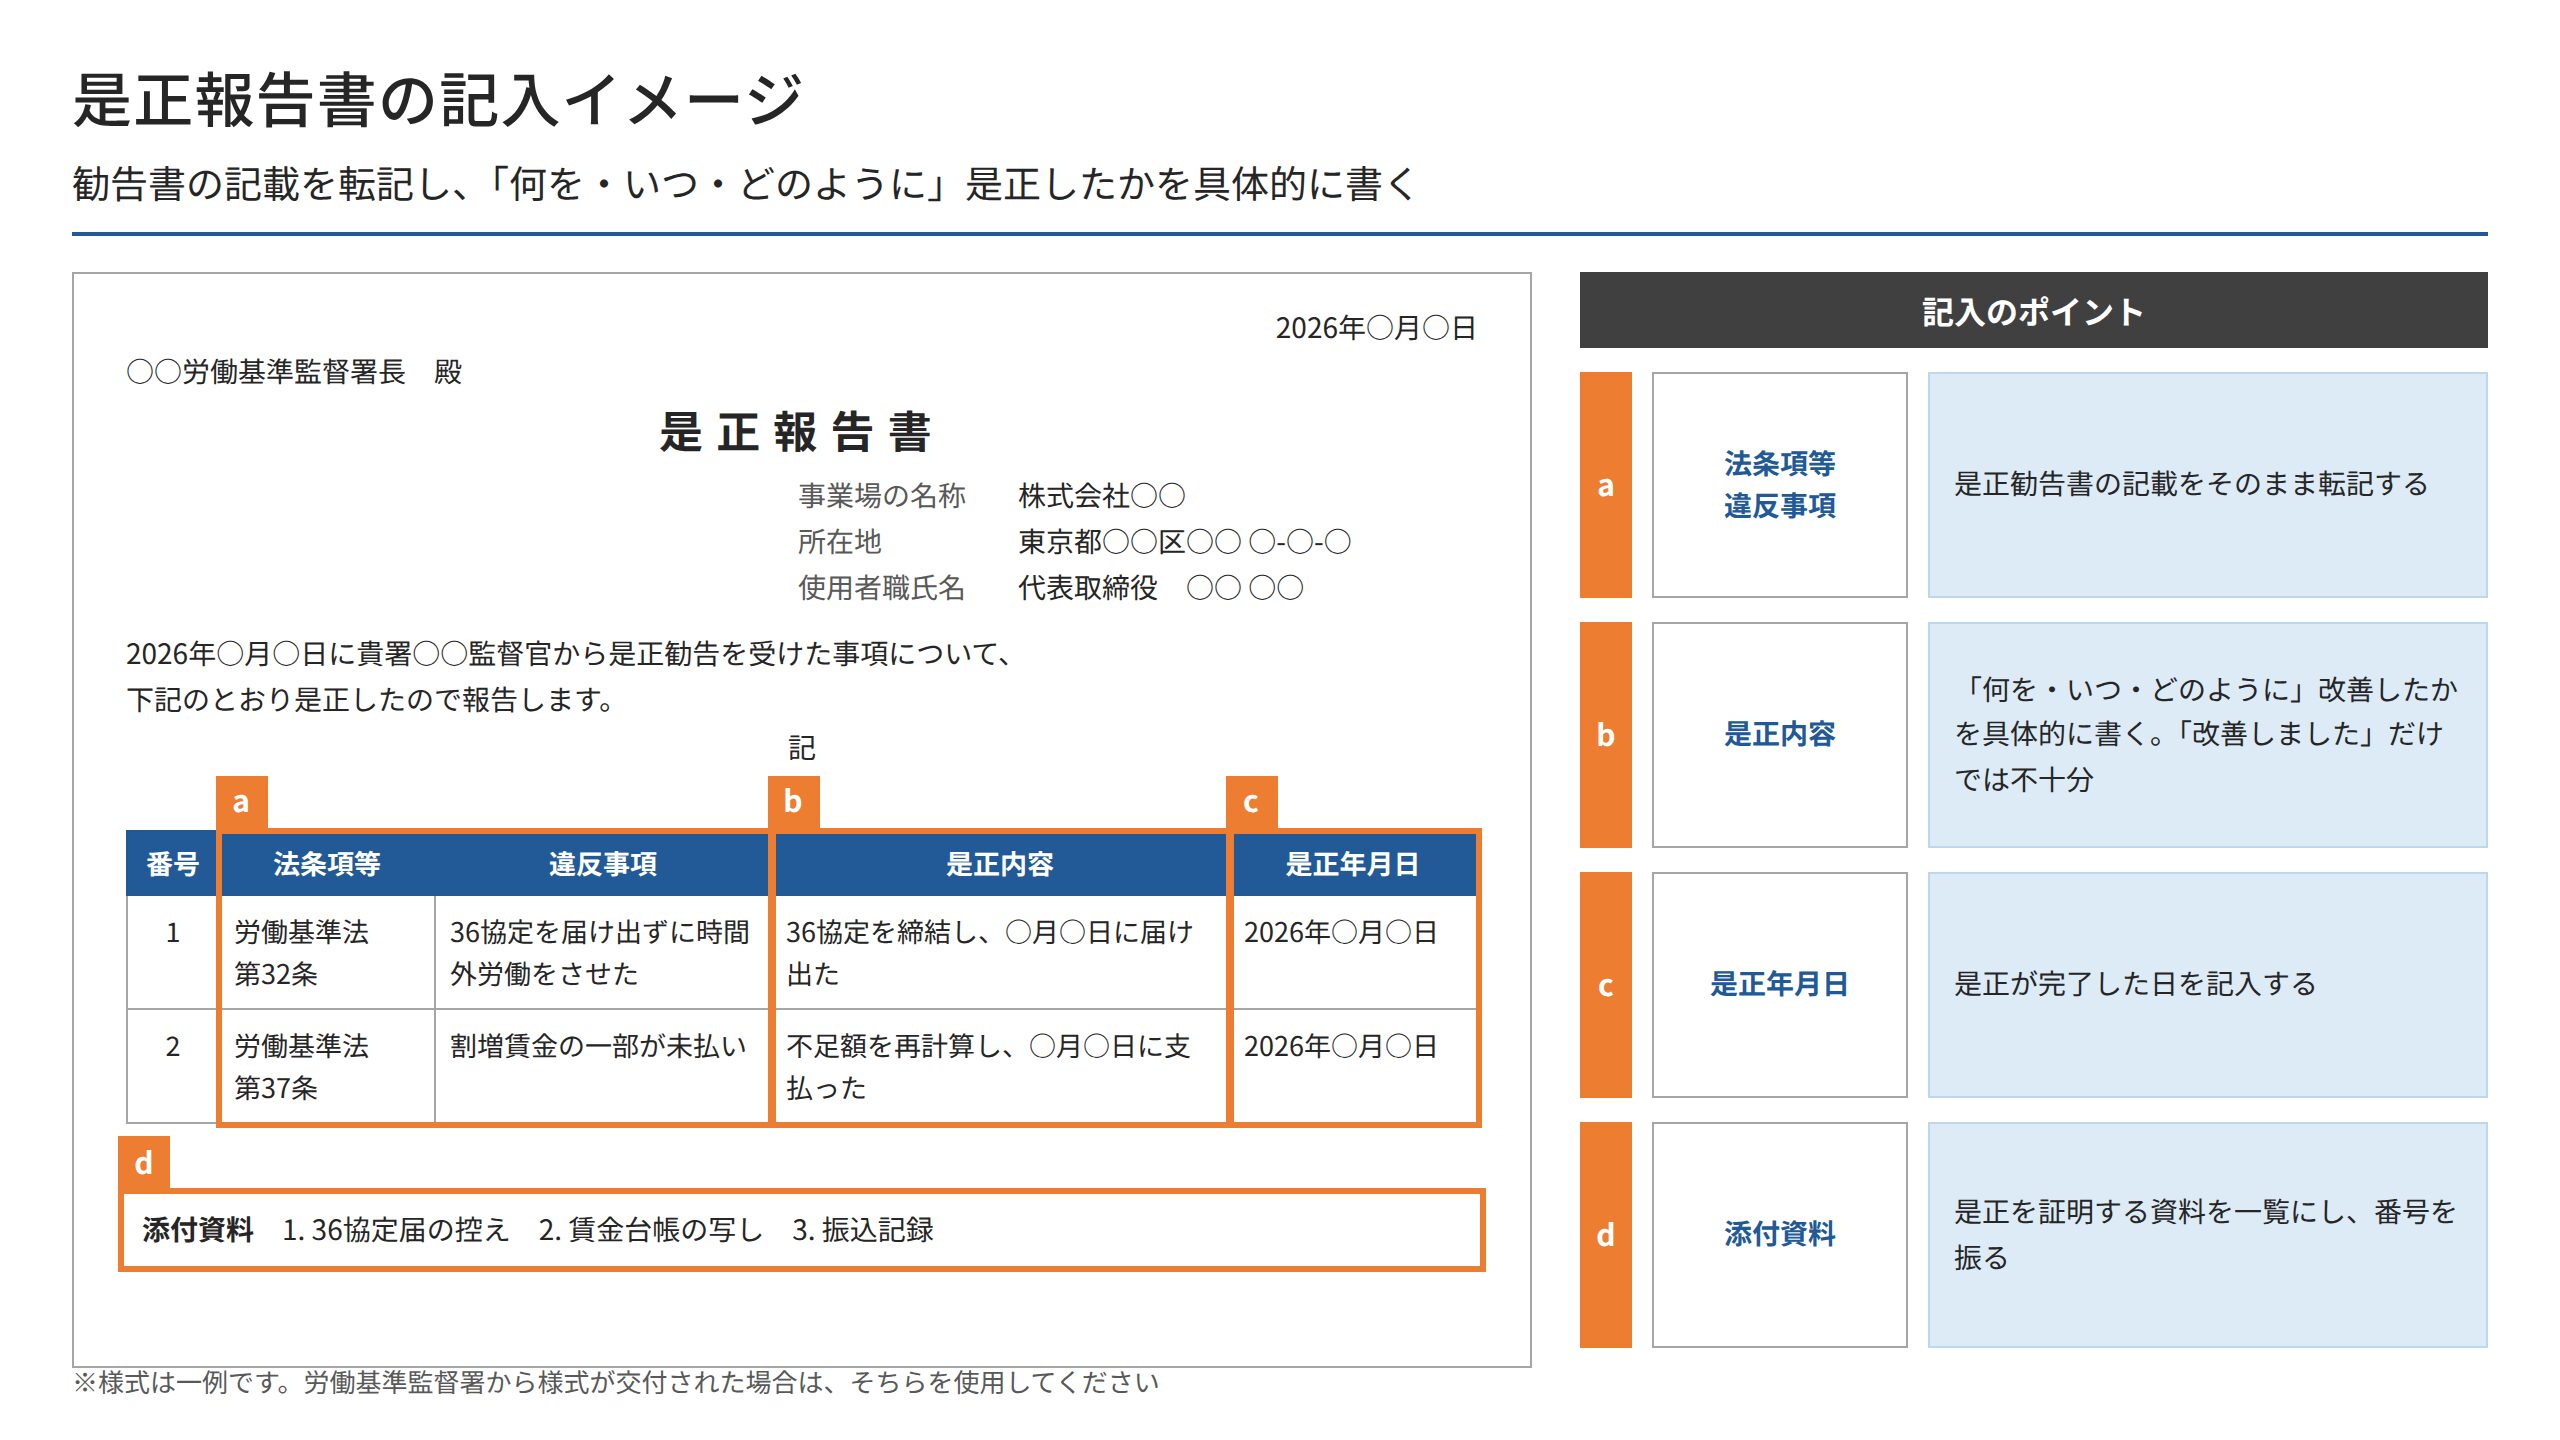Select the 2026年○月○日 date in the 第32条 row

point(1340,932)
